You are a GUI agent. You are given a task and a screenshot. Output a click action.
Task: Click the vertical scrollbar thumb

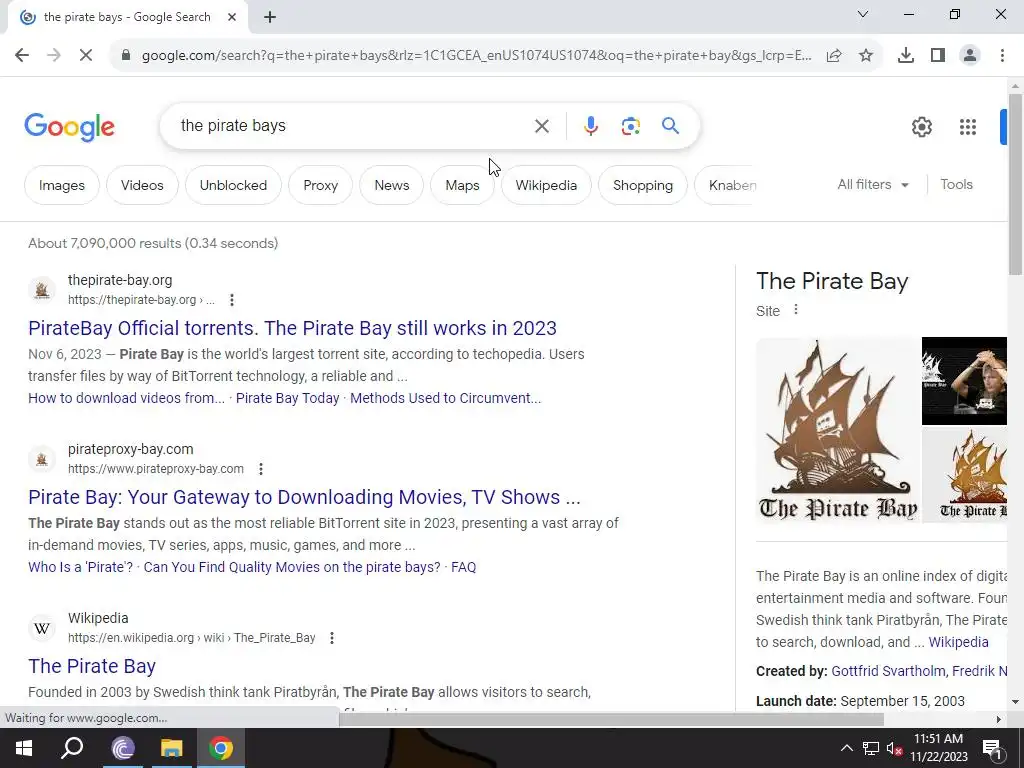[1015, 184]
